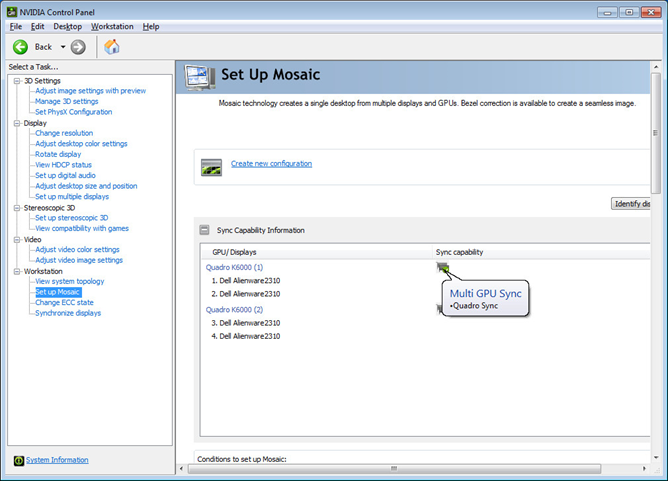
Task: Open the Back history dropdown arrow
Action: 62,47
